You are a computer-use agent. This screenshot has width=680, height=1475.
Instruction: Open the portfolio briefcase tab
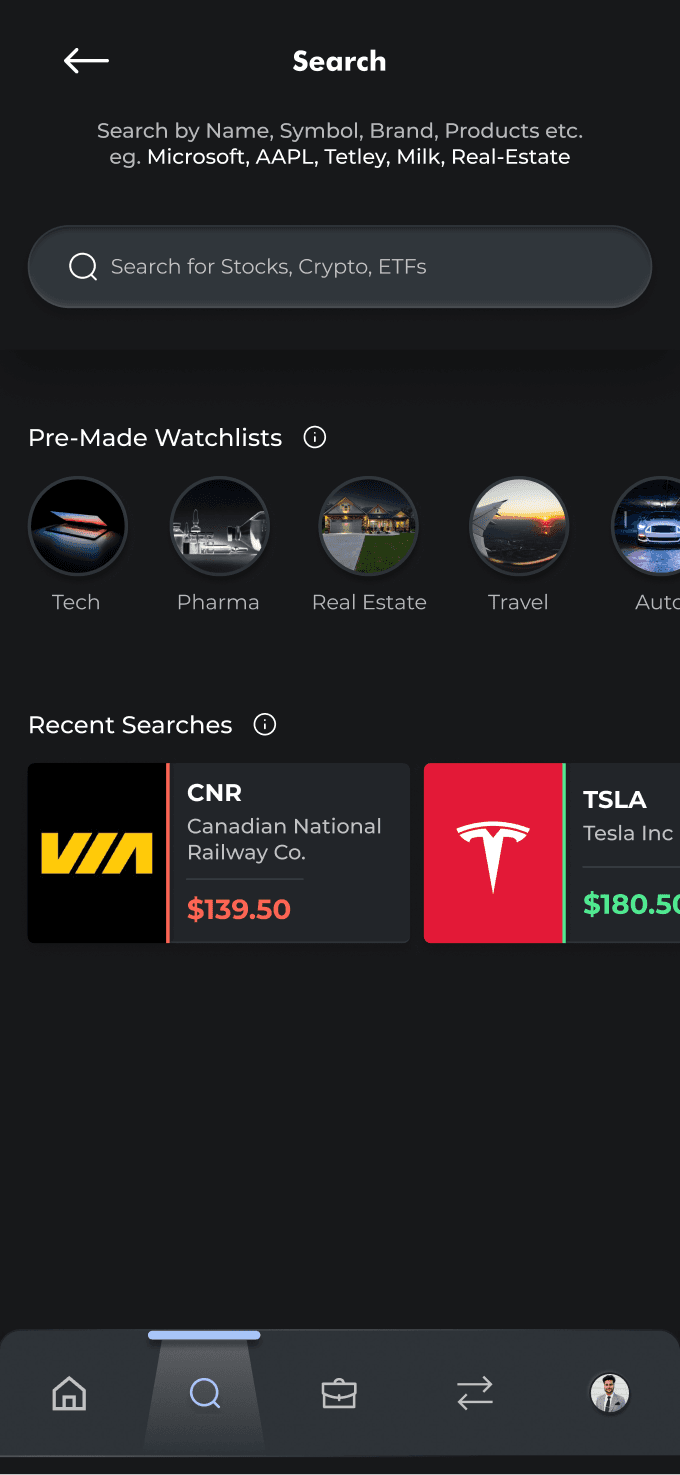pos(339,1393)
